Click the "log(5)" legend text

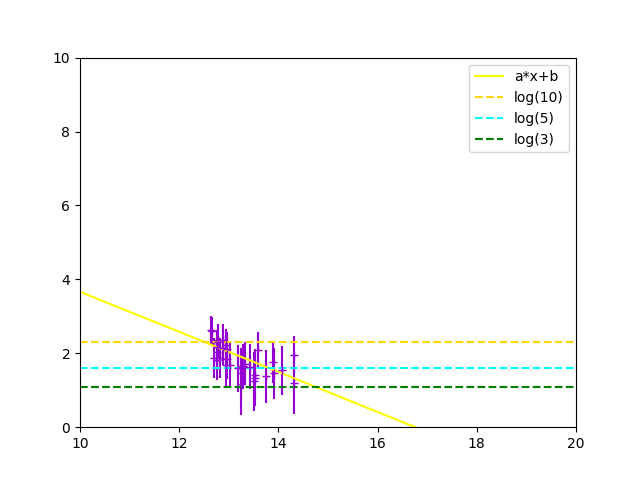[x=534, y=118]
